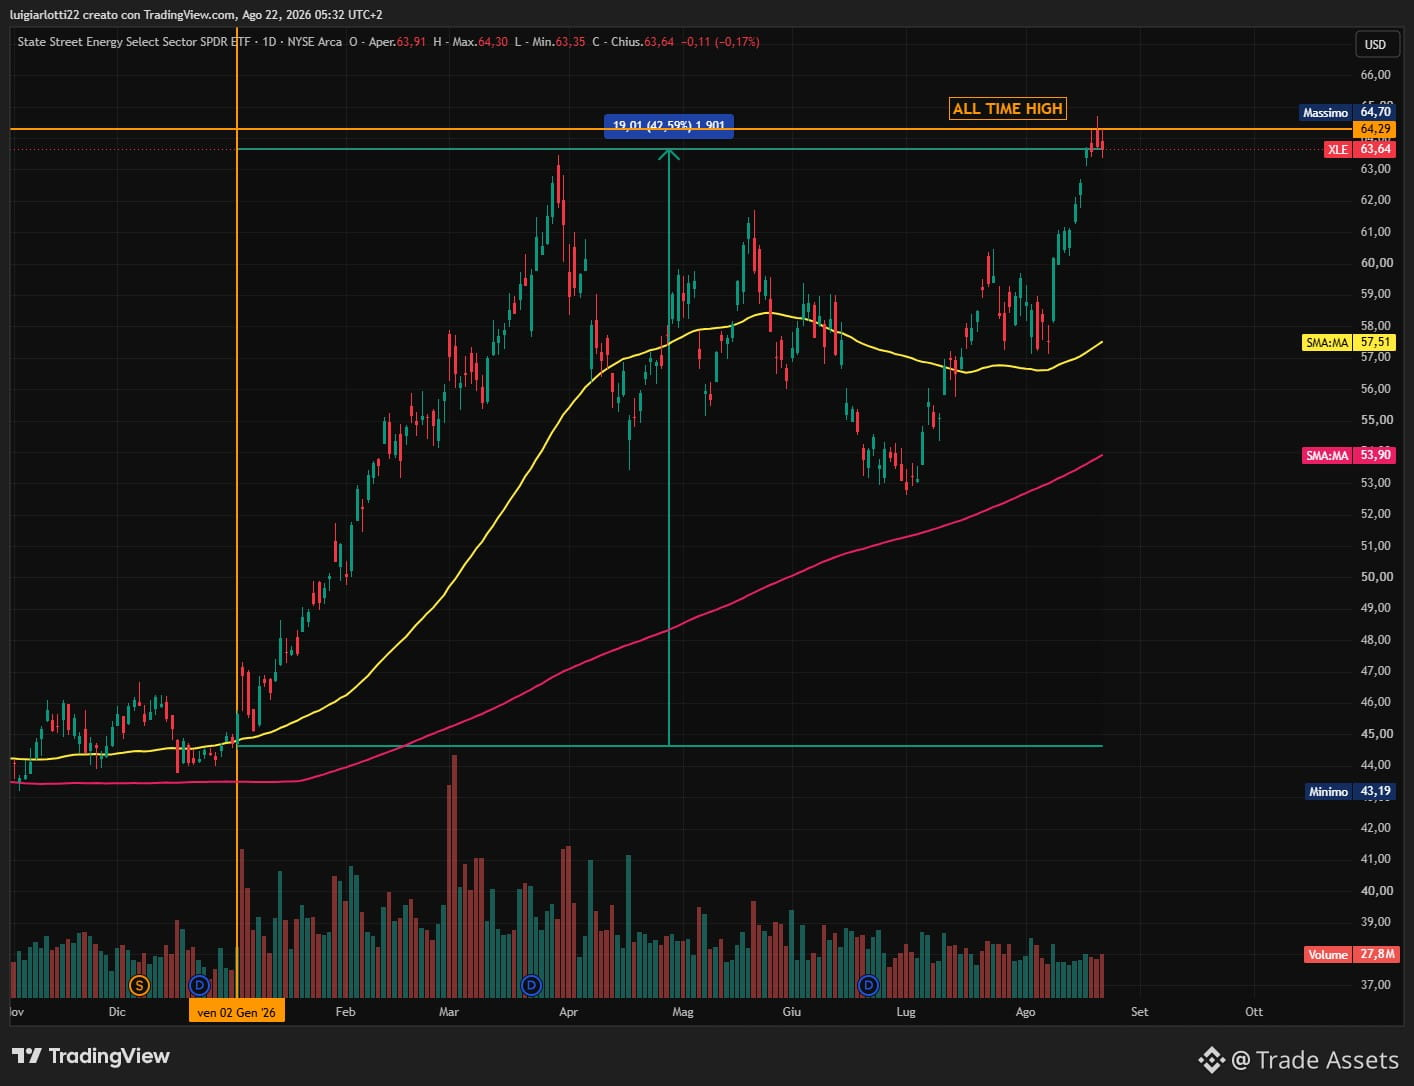
Task: Click the 45,00 price scale value
Action: (x=1375, y=734)
